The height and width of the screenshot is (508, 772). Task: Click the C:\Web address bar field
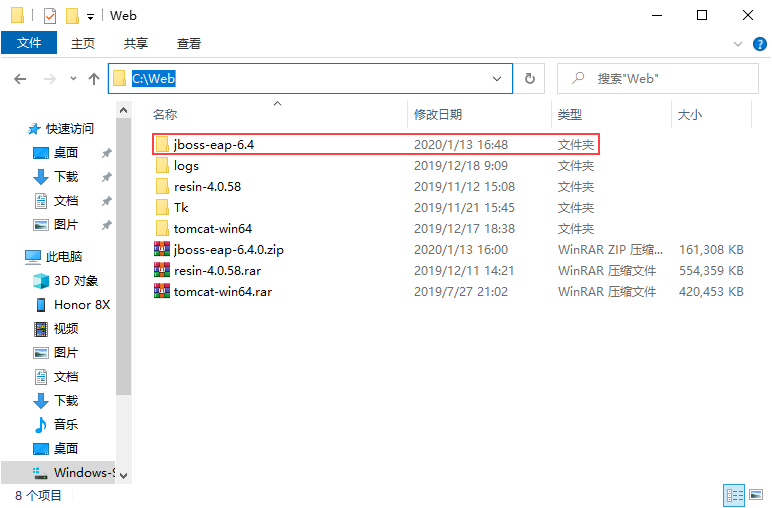click(x=310, y=78)
